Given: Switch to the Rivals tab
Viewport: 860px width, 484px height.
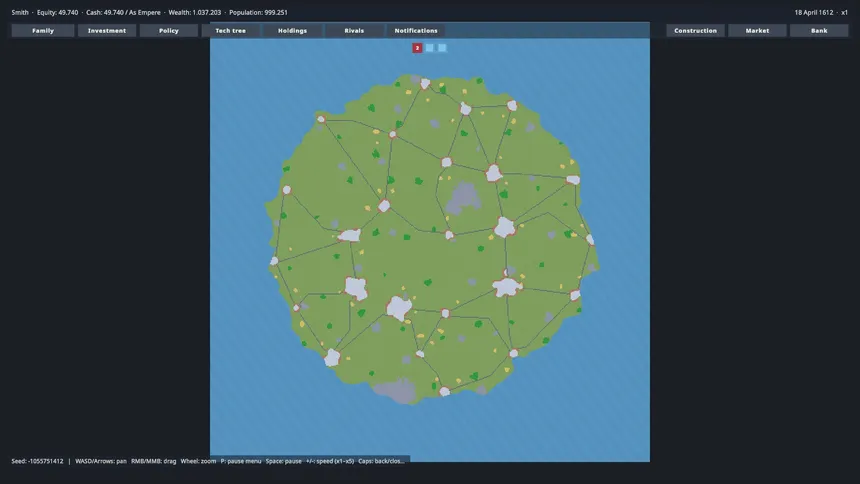Looking at the screenshot, I should [354, 31].
